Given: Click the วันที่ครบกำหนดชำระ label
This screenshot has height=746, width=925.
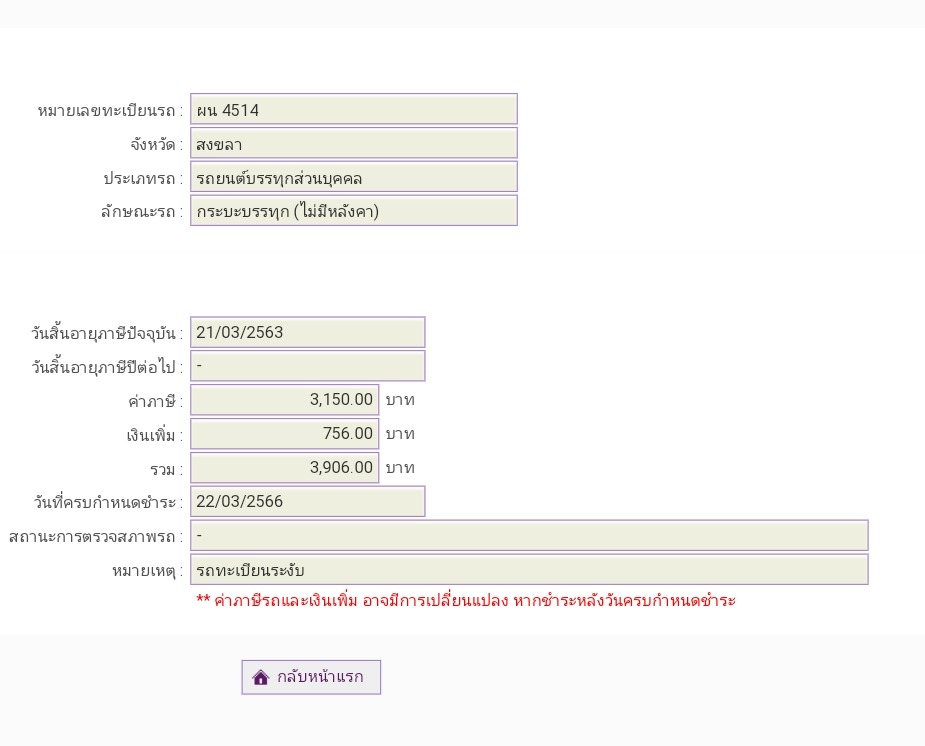Looking at the screenshot, I should point(108,503).
